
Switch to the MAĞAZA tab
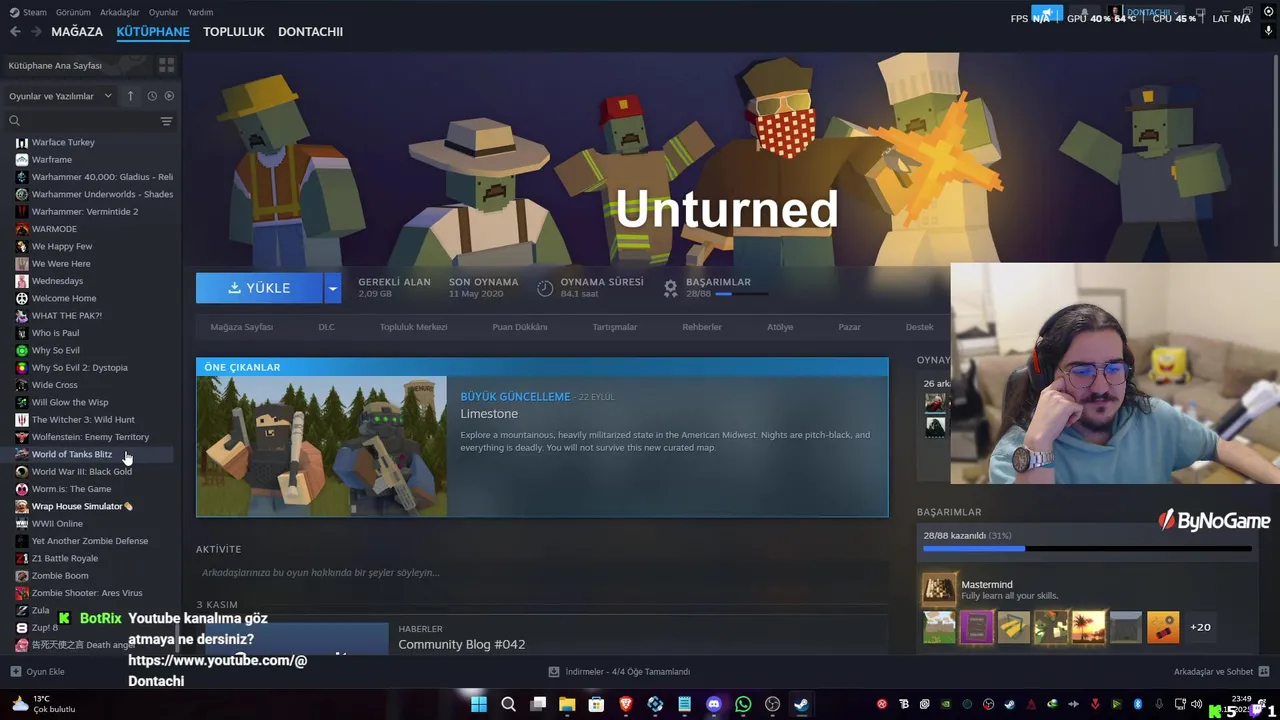click(77, 32)
